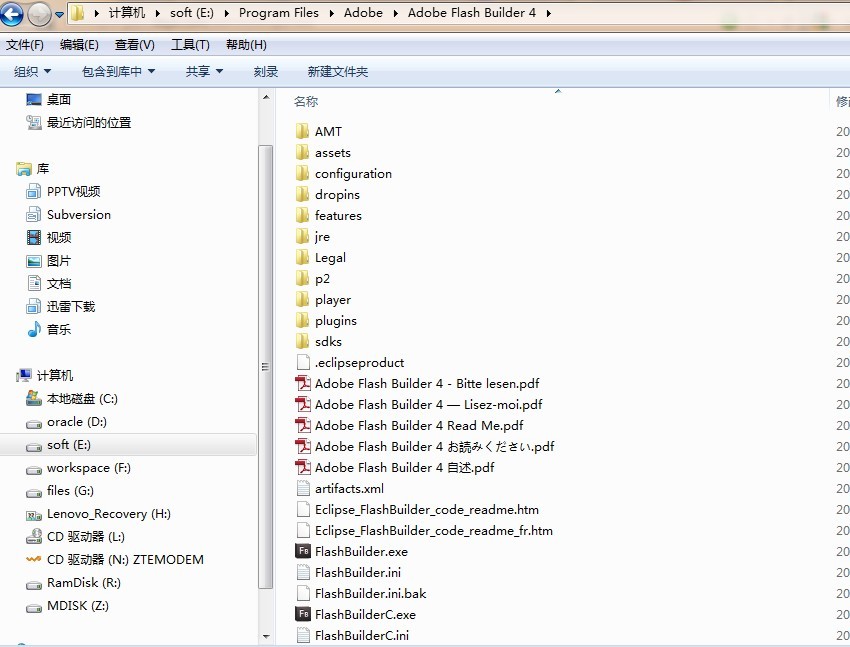The width and height of the screenshot is (850, 647).
Task: Click the 视频 library film icon
Action: (34, 237)
